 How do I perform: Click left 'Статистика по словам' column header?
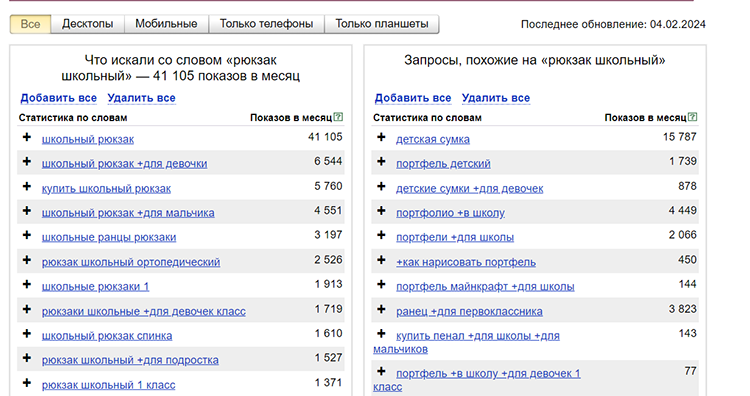click(x=73, y=118)
